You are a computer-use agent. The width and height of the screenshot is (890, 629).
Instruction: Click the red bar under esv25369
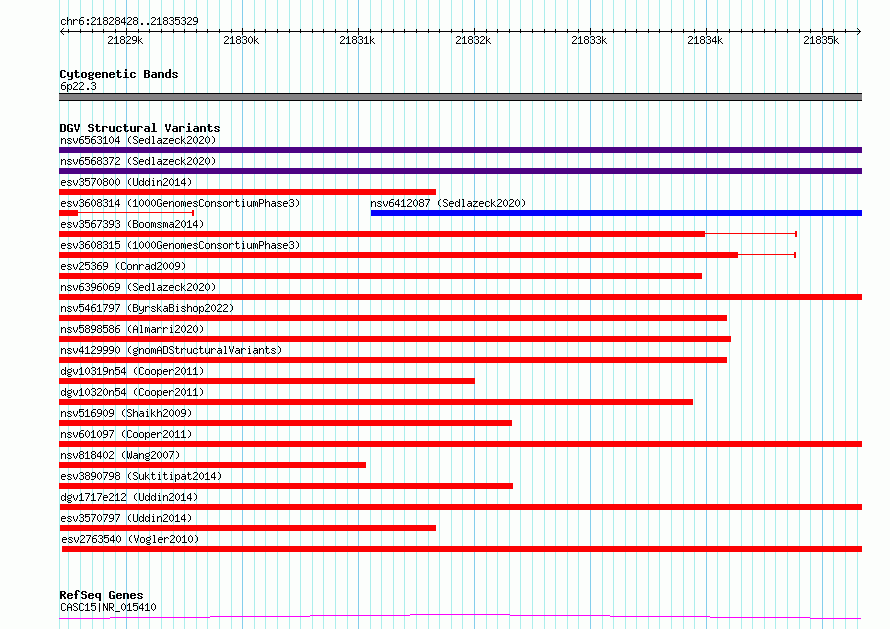(380, 276)
